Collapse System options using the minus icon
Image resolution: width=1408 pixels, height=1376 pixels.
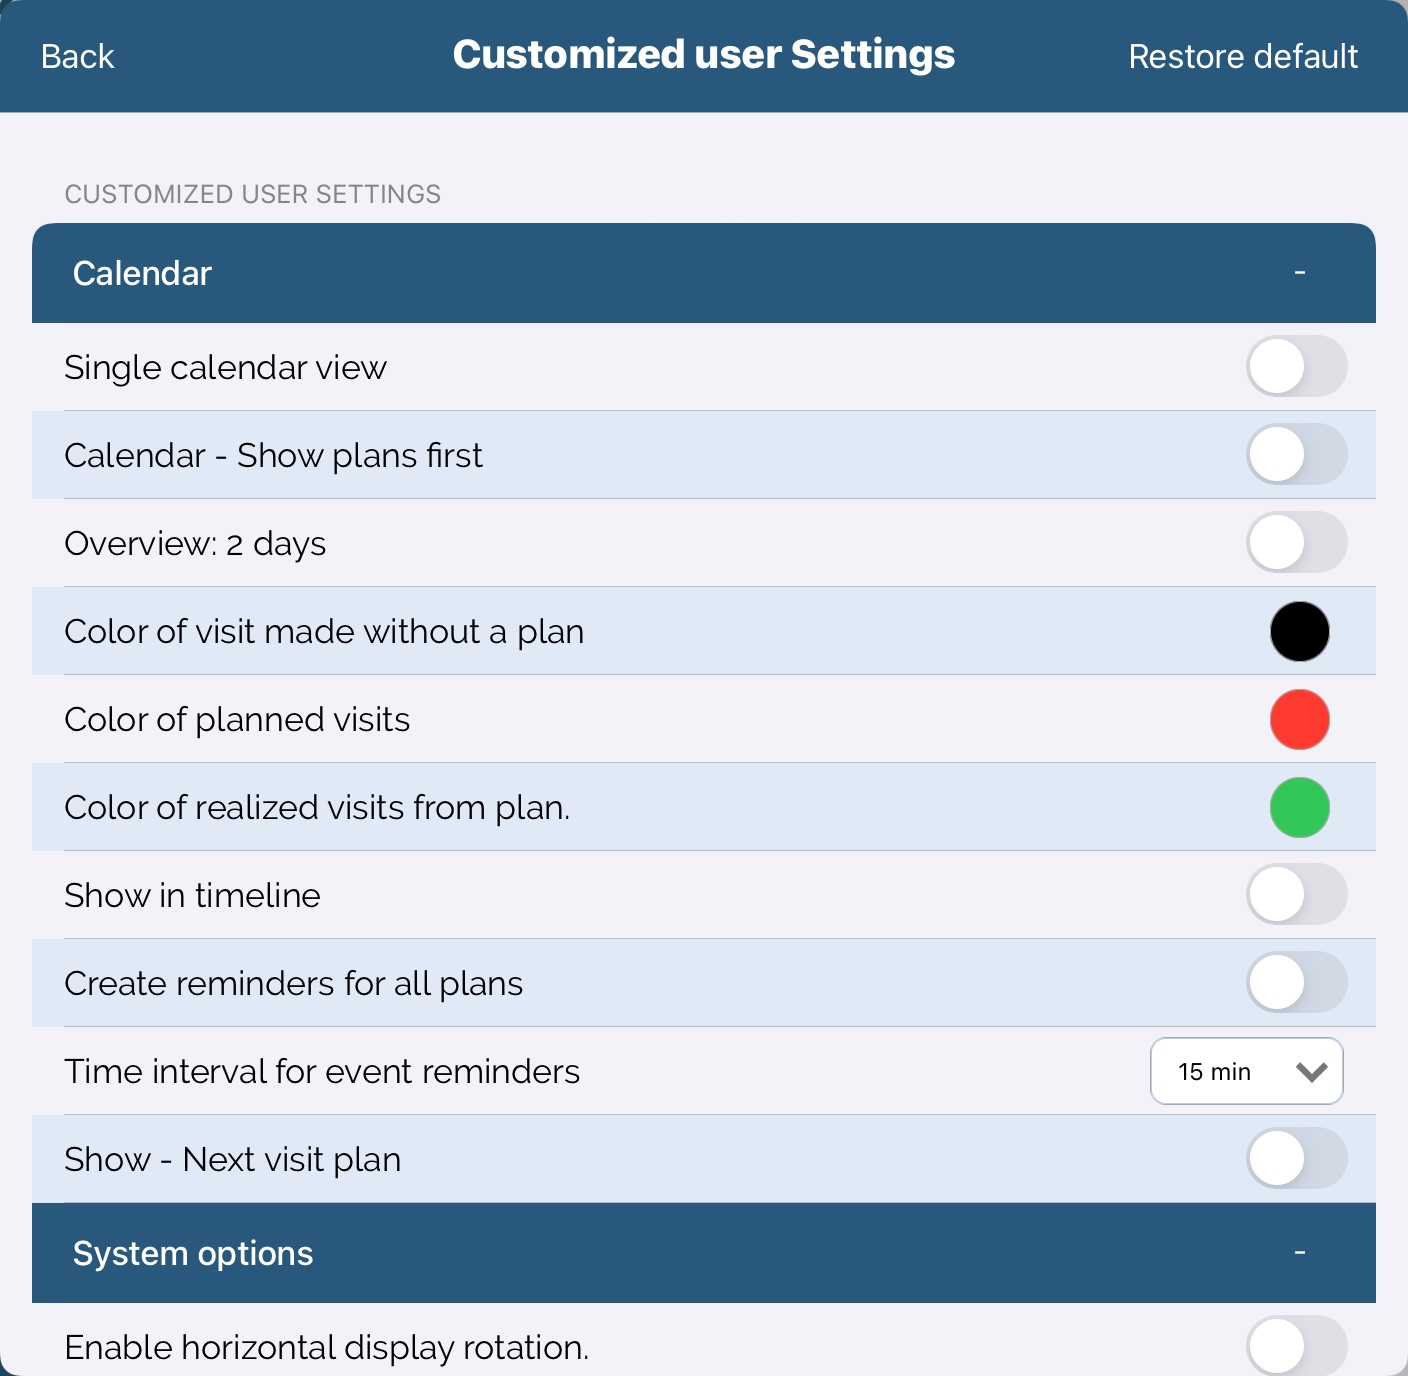(x=1299, y=1253)
